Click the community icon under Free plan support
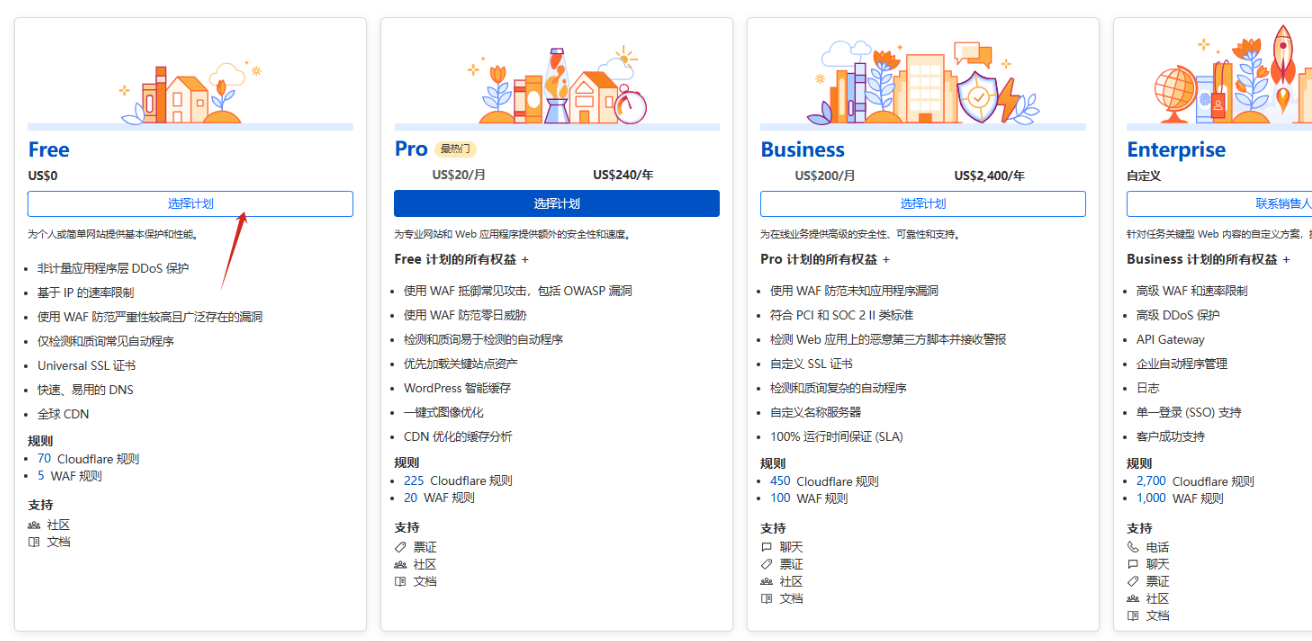1312x641 pixels. [32, 524]
